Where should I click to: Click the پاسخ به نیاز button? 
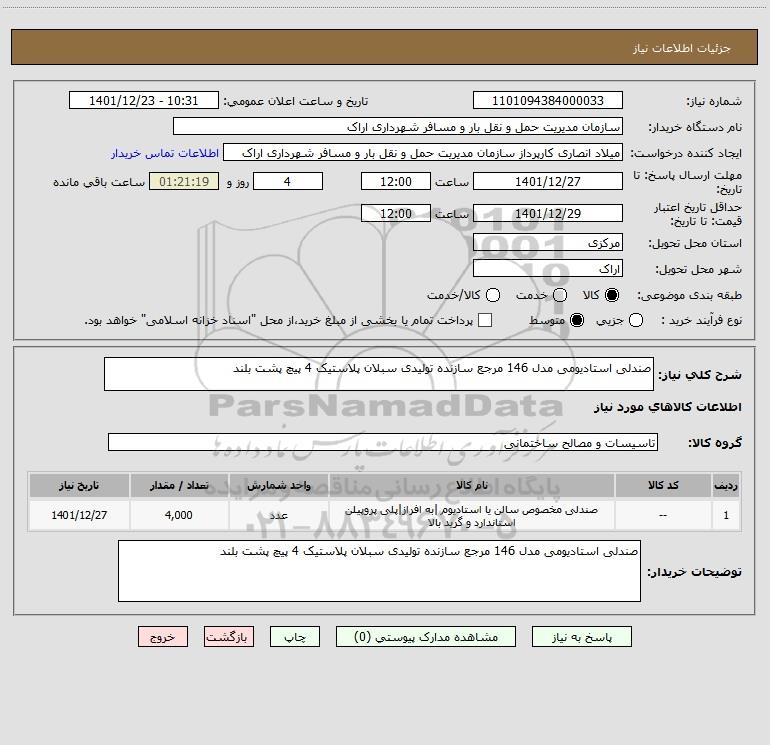point(582,637)
